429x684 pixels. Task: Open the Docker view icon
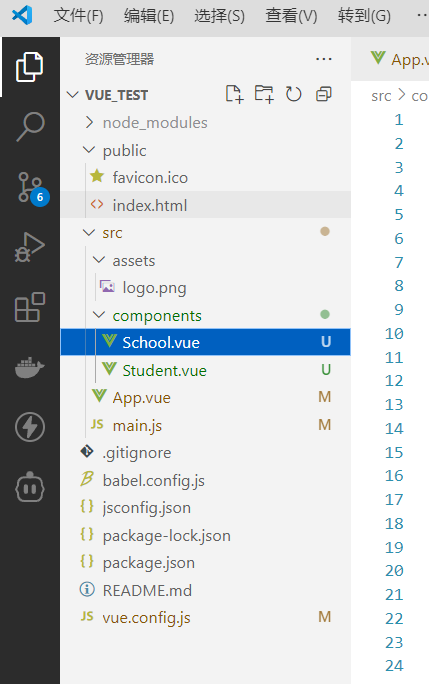tap(30, 367)
